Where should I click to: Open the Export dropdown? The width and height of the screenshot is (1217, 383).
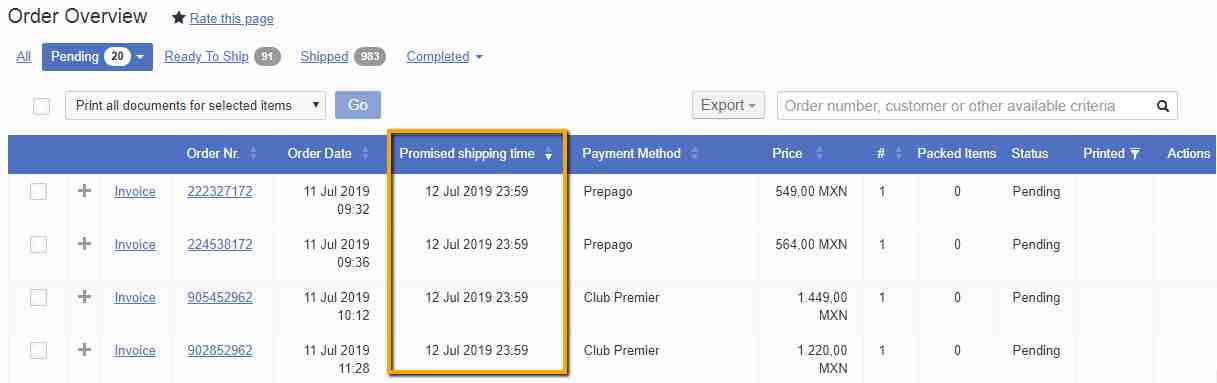(x=728, y=105)
